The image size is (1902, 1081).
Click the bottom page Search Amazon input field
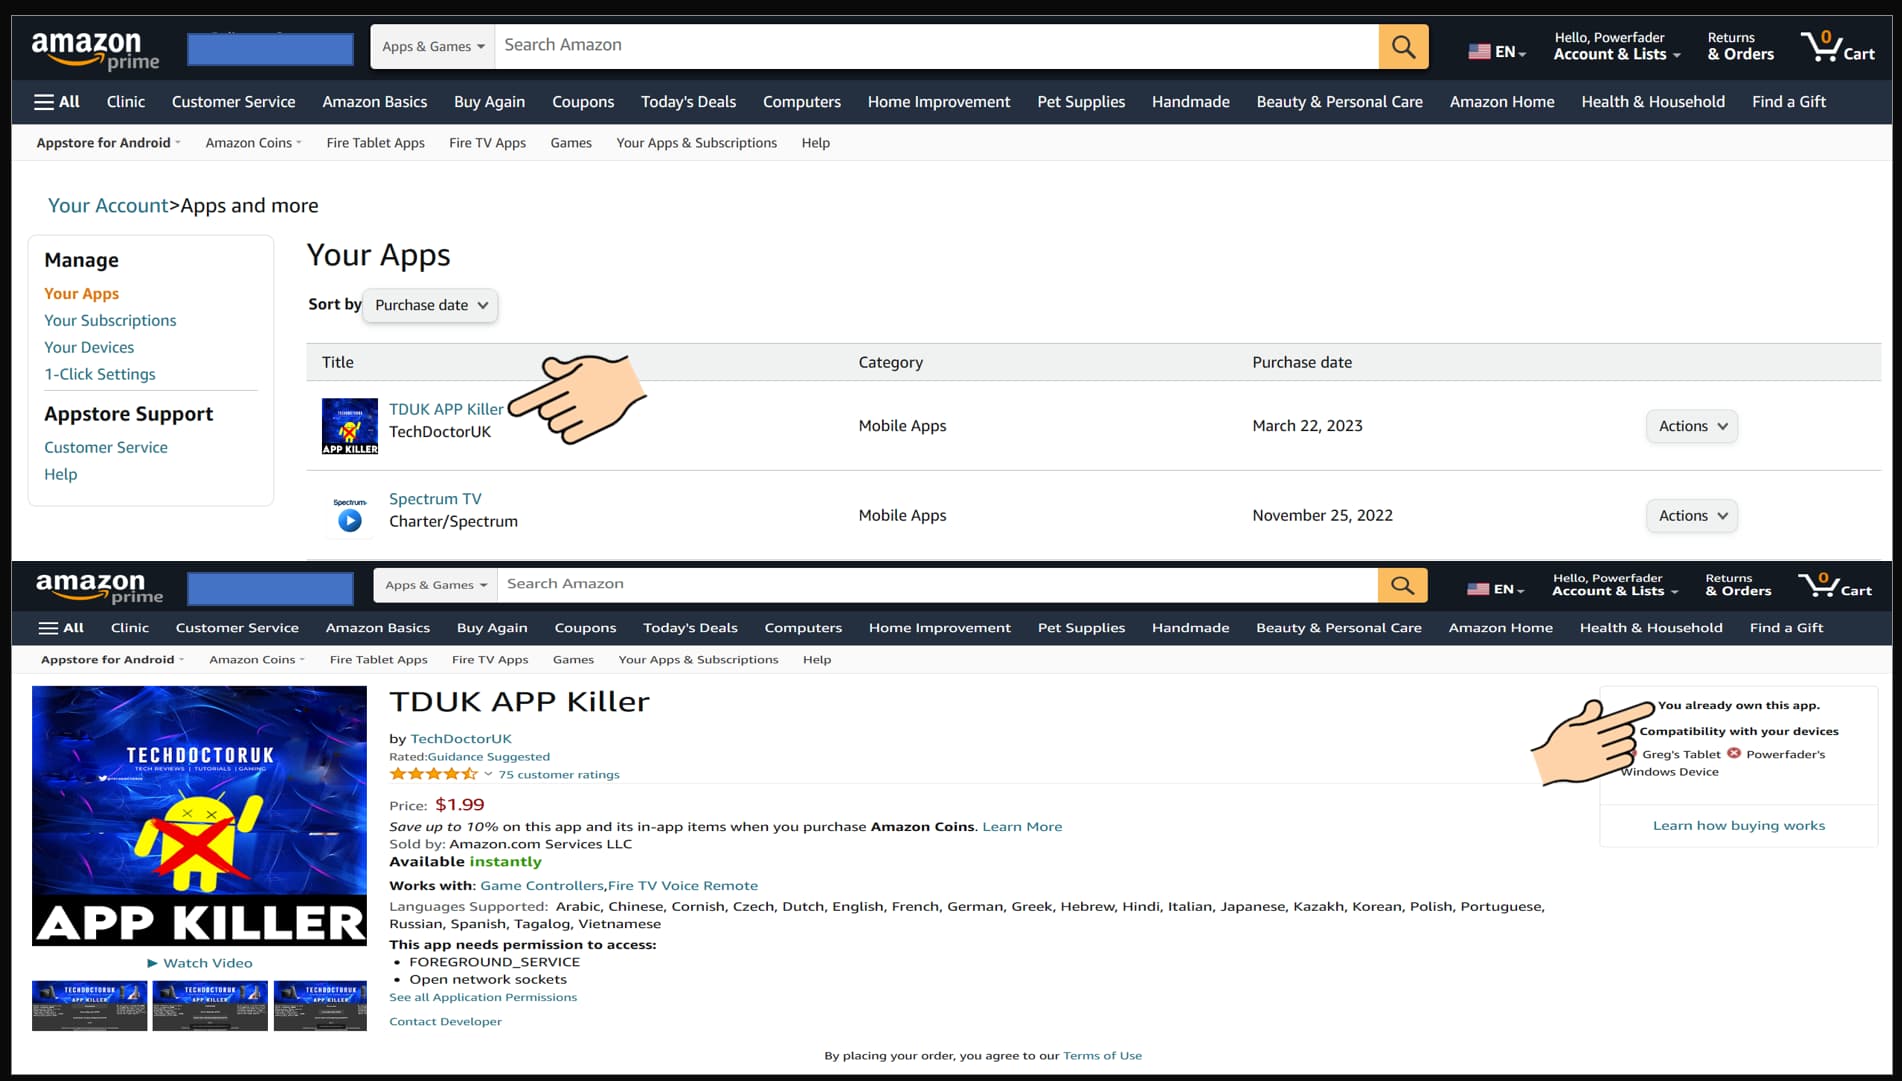click(x=938, y=585)
